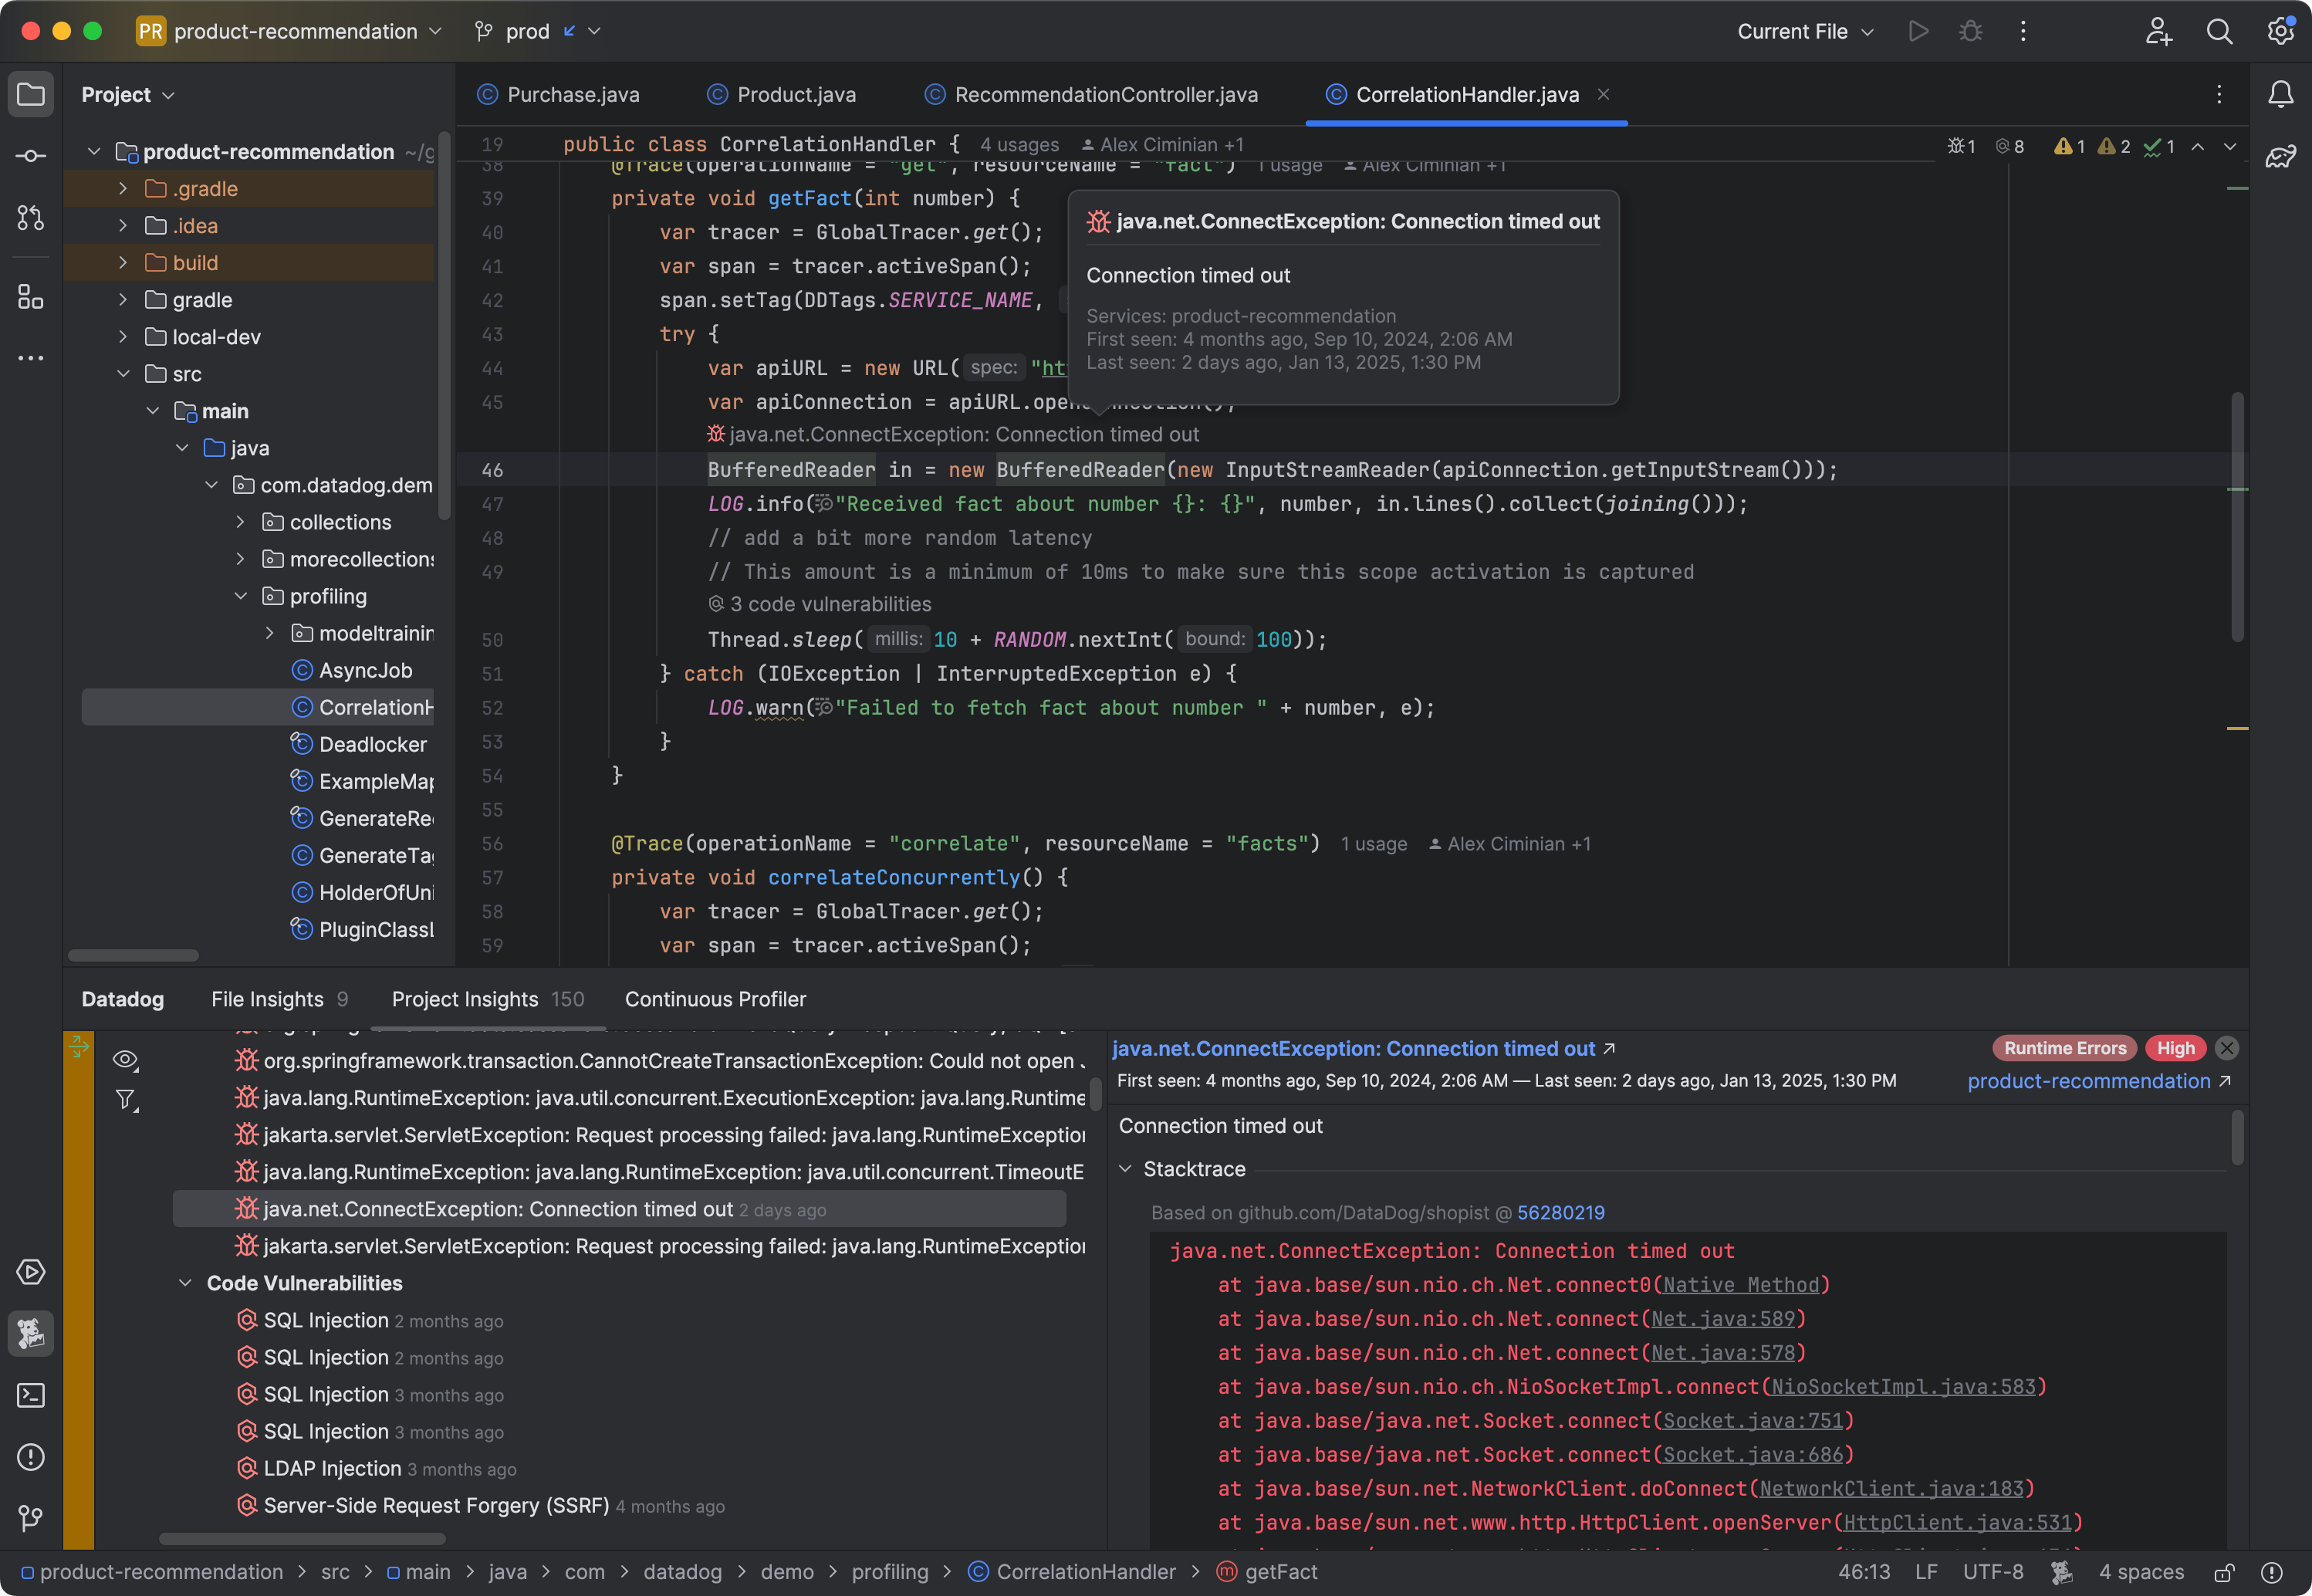Toggle the filter in the Datadog panel

(x=126, y=1100)
